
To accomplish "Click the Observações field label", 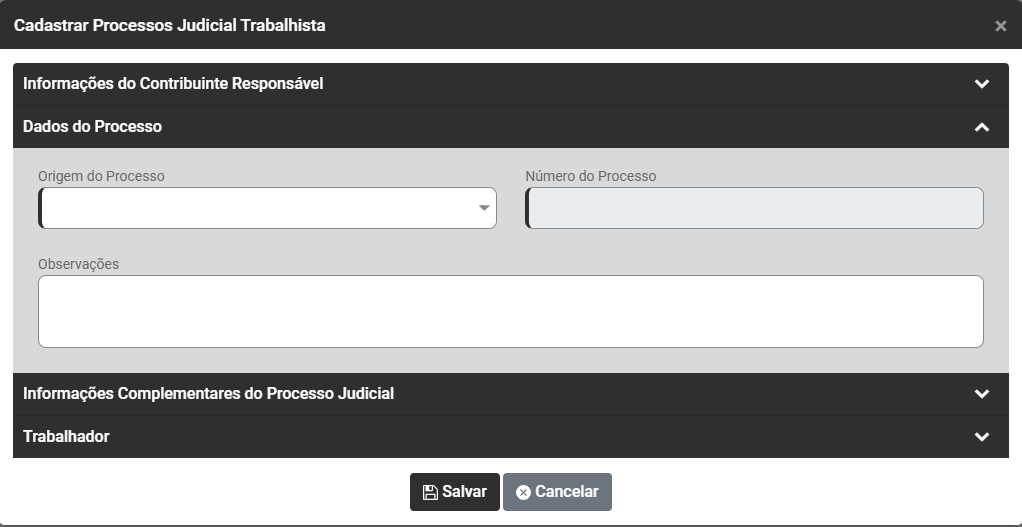I will (78, 264).
